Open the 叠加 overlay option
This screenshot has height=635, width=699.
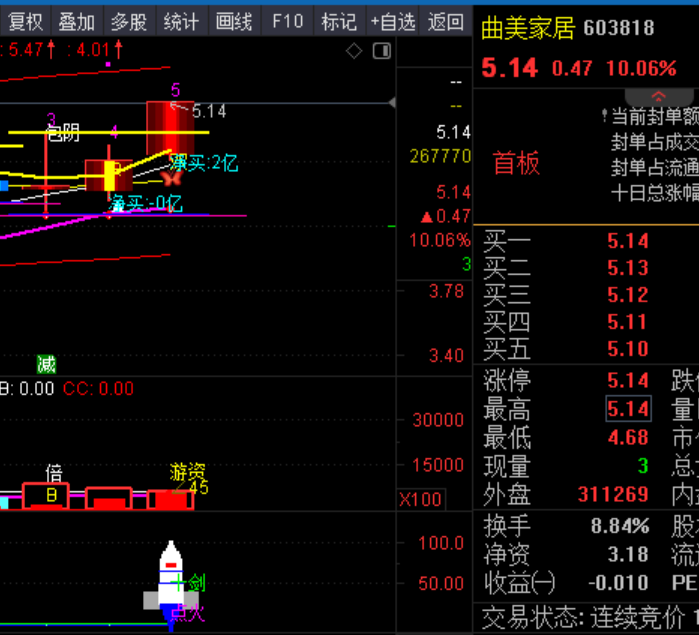77,21
